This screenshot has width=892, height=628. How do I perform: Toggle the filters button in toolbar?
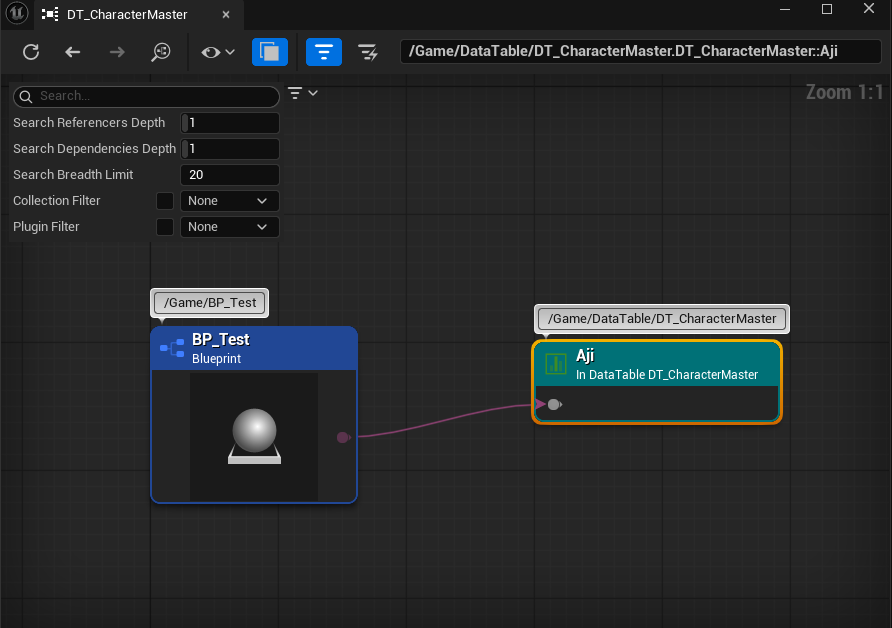(323, 52)
